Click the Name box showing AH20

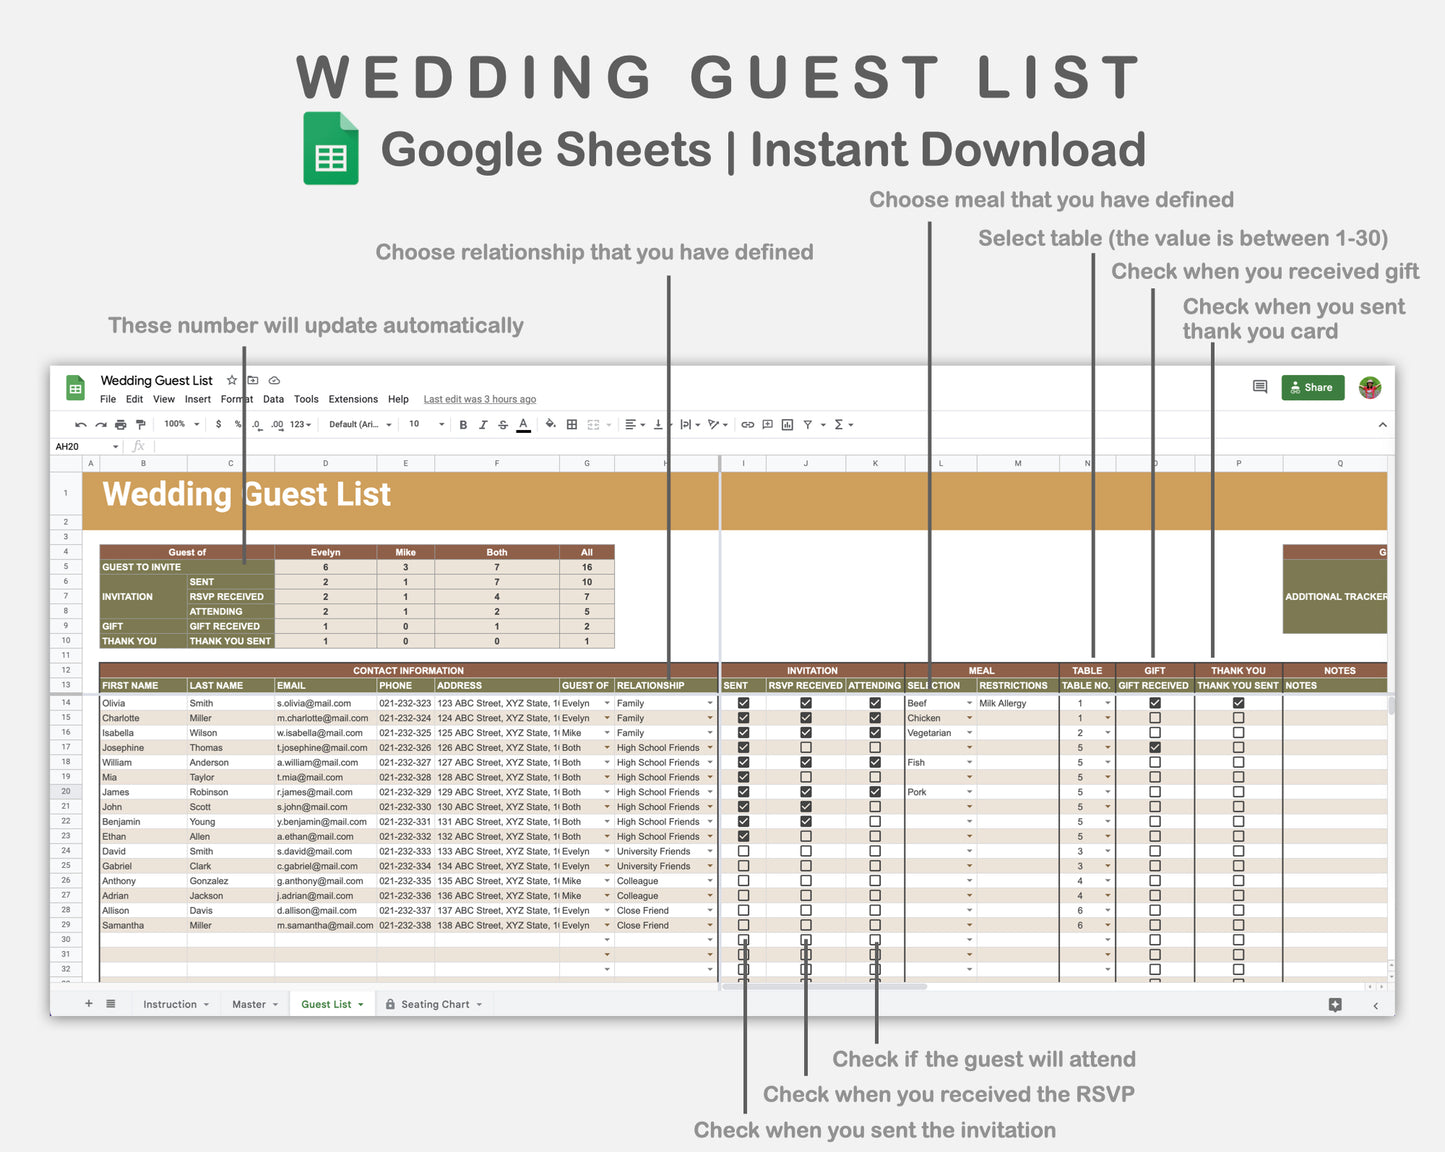[80, 446]
